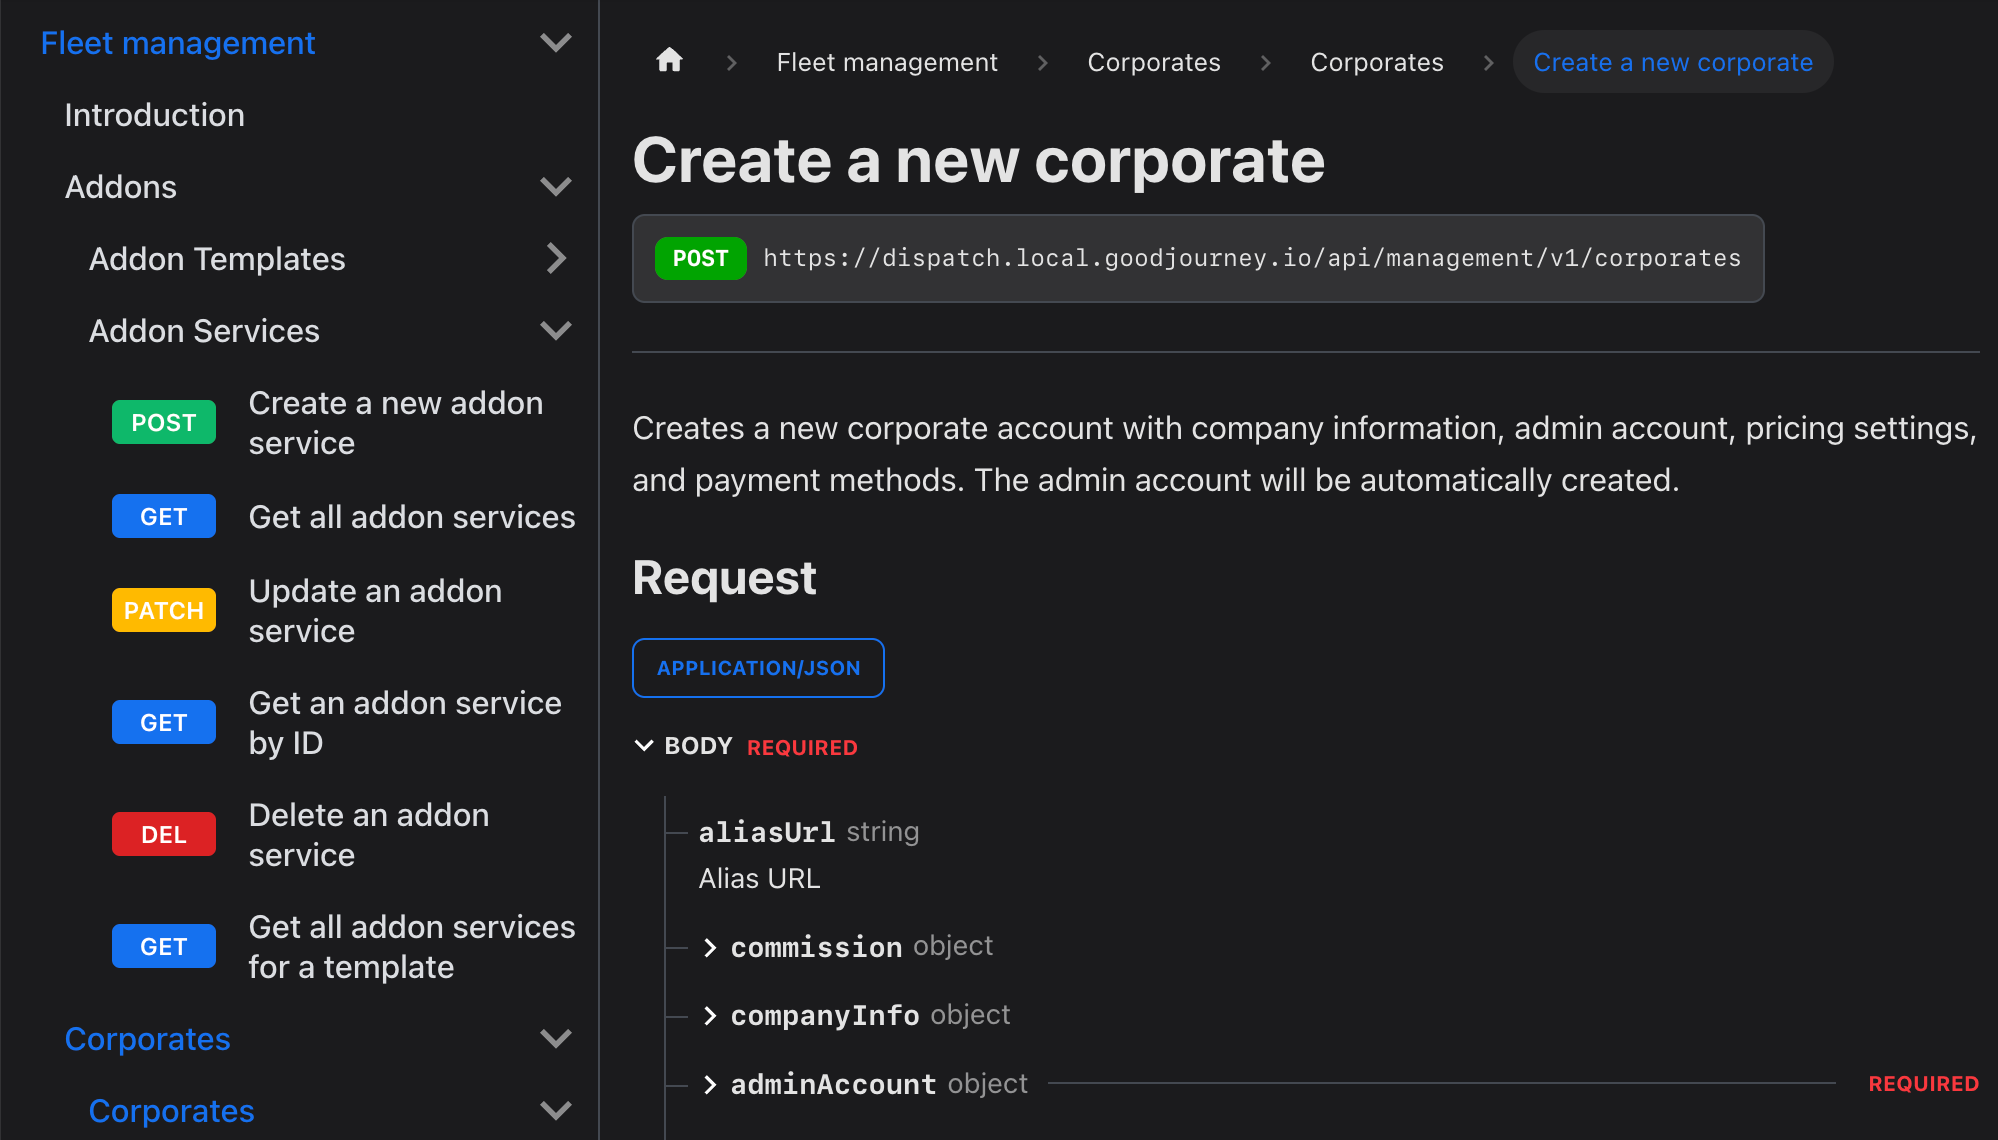Collapse the Fleet management section chevron
Screen dimensions: 1998x1140
(x=555, y=43)
